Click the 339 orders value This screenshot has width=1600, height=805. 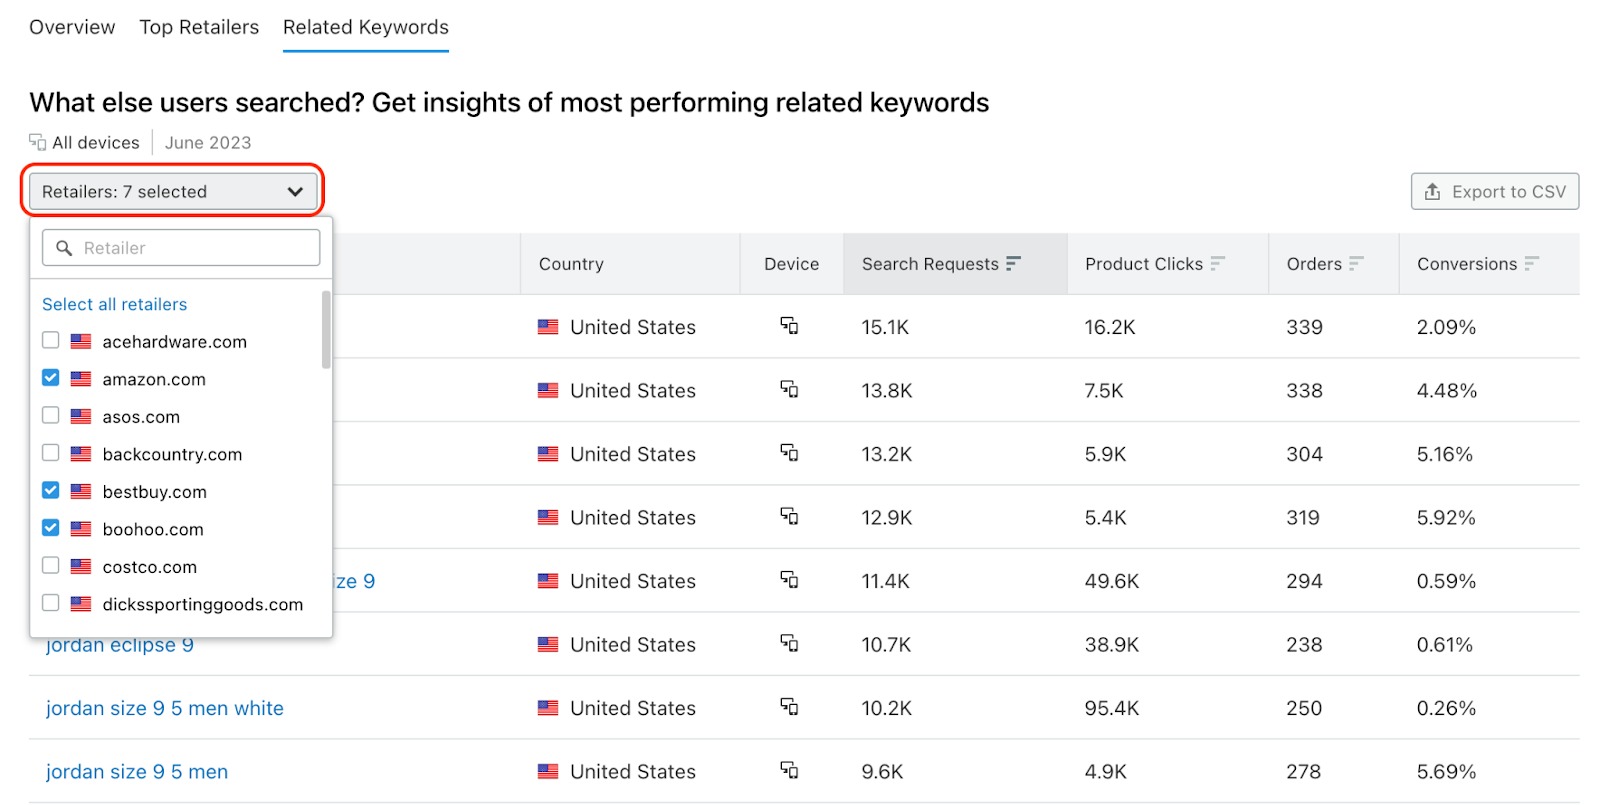(1305, 327)
